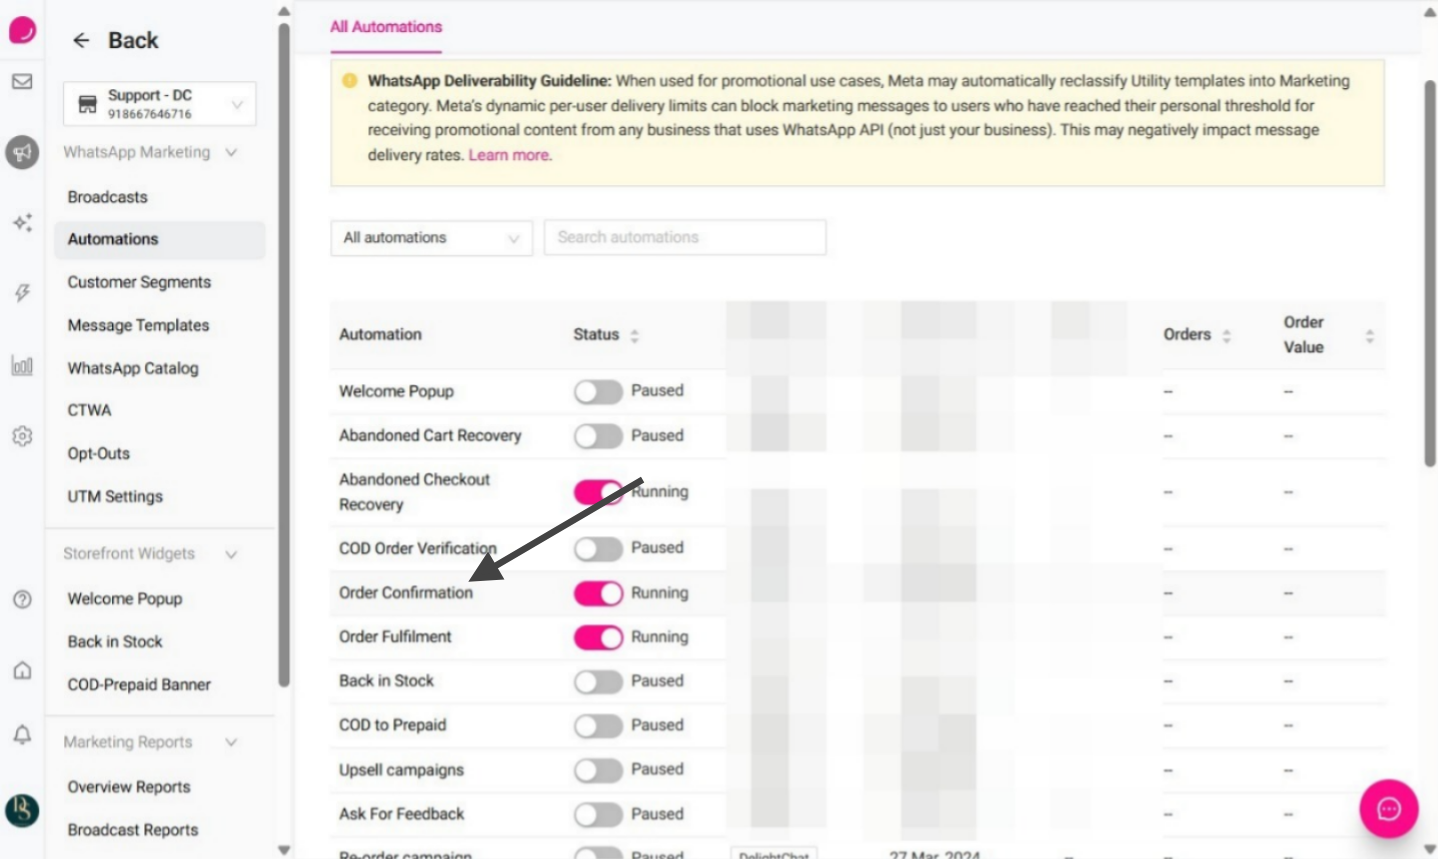Open the lightning bolt automation icon
Image resolution: width=1438 pixels, height=859 pixels.
click(x=22, y=293)
